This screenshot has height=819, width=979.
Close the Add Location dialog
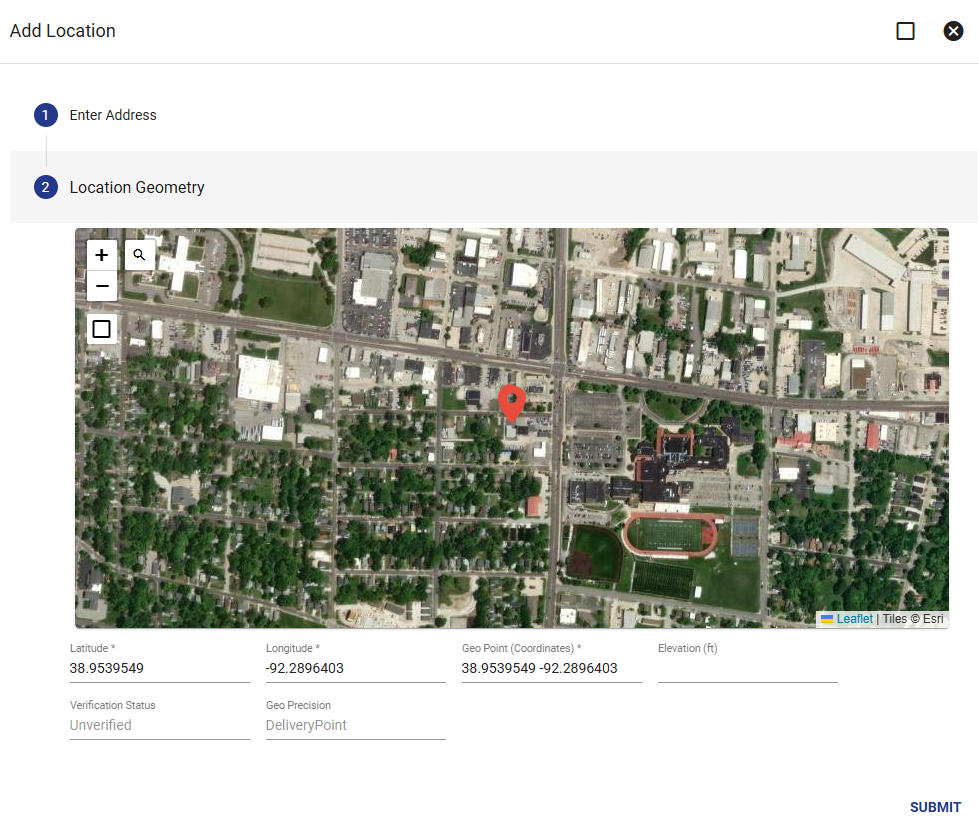(953, 31)
